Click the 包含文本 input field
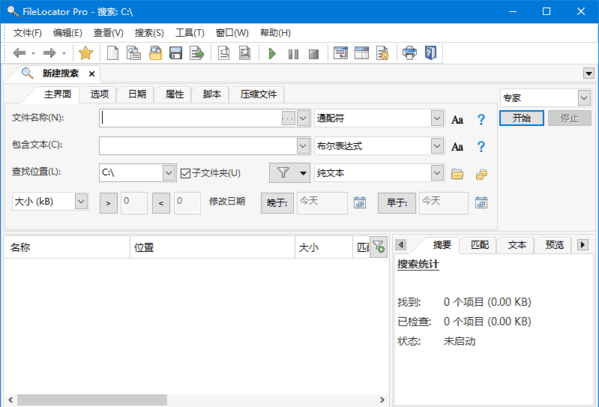Screen dimensions: 599x407 point(198,146)
